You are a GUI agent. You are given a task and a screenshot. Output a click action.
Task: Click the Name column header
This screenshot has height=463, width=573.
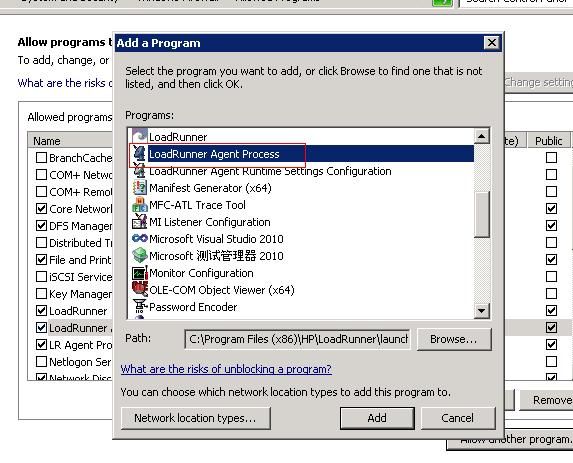click(70, 141)
